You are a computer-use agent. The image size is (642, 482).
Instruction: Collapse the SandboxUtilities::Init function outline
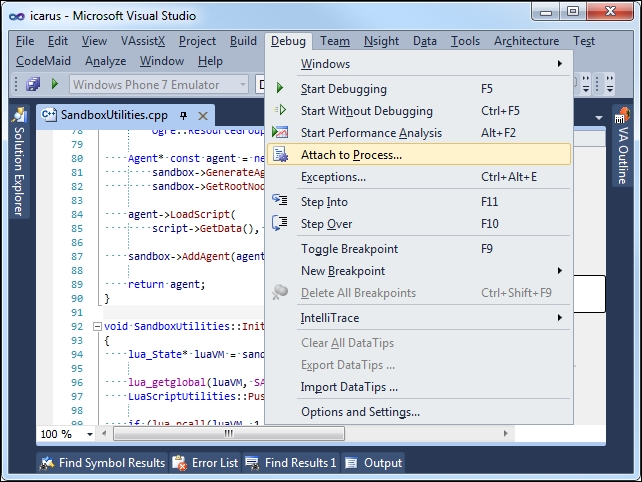pos(97,326)
